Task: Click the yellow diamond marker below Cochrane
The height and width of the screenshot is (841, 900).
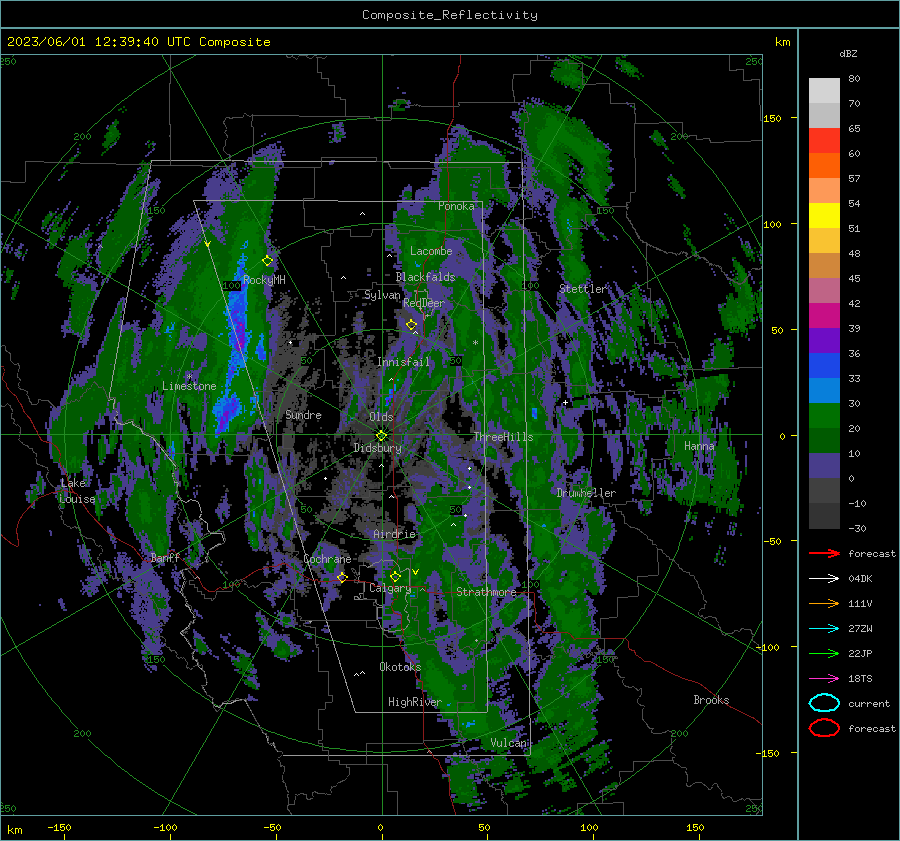Action: [342, 577]
